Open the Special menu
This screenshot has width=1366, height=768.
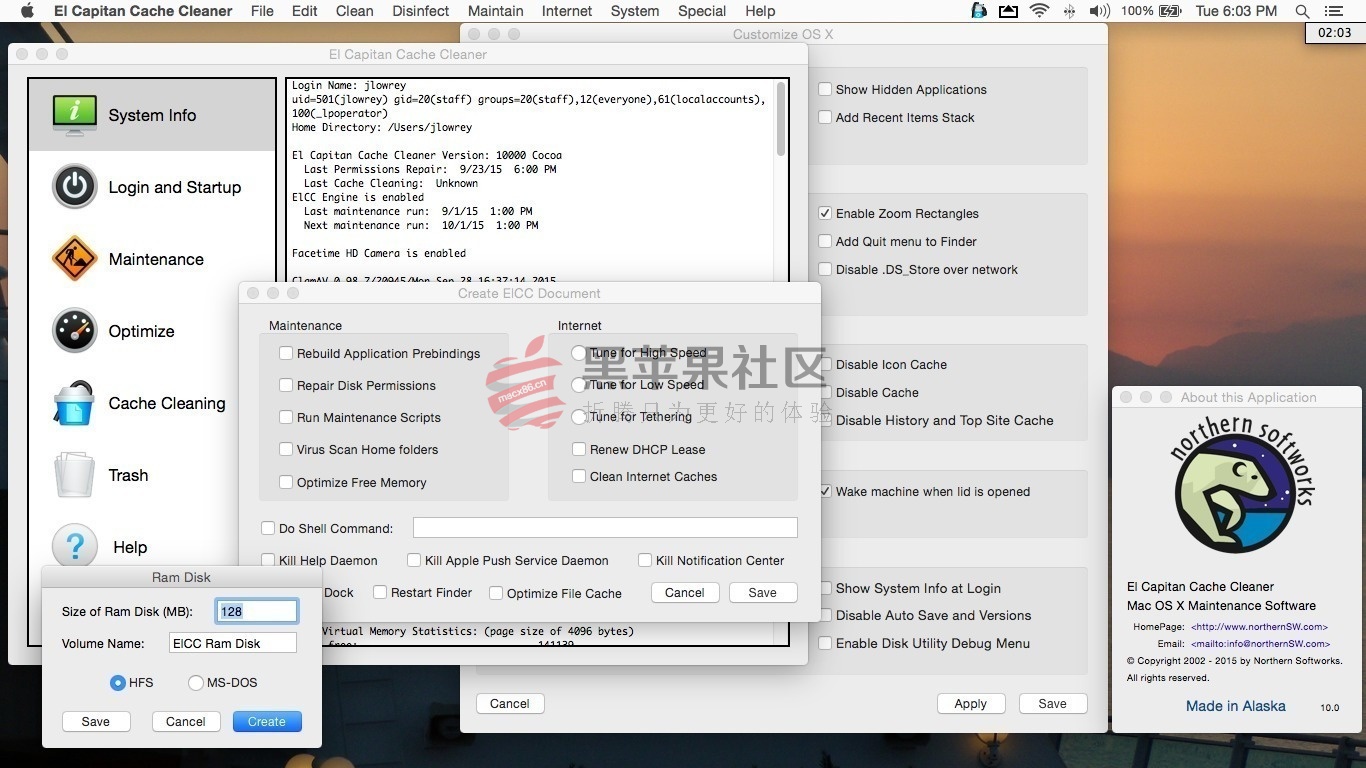pos(702,11)
